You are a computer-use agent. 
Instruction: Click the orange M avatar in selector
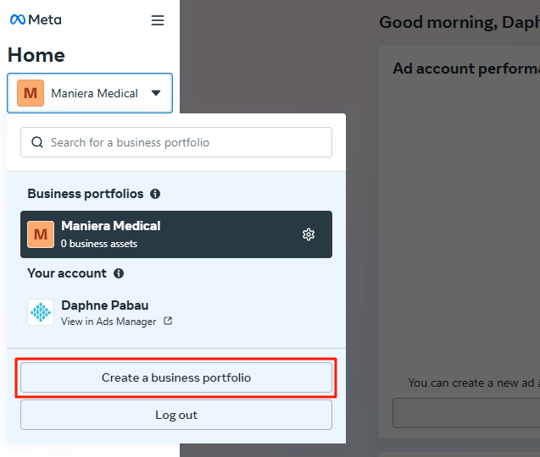pos(31,93)
